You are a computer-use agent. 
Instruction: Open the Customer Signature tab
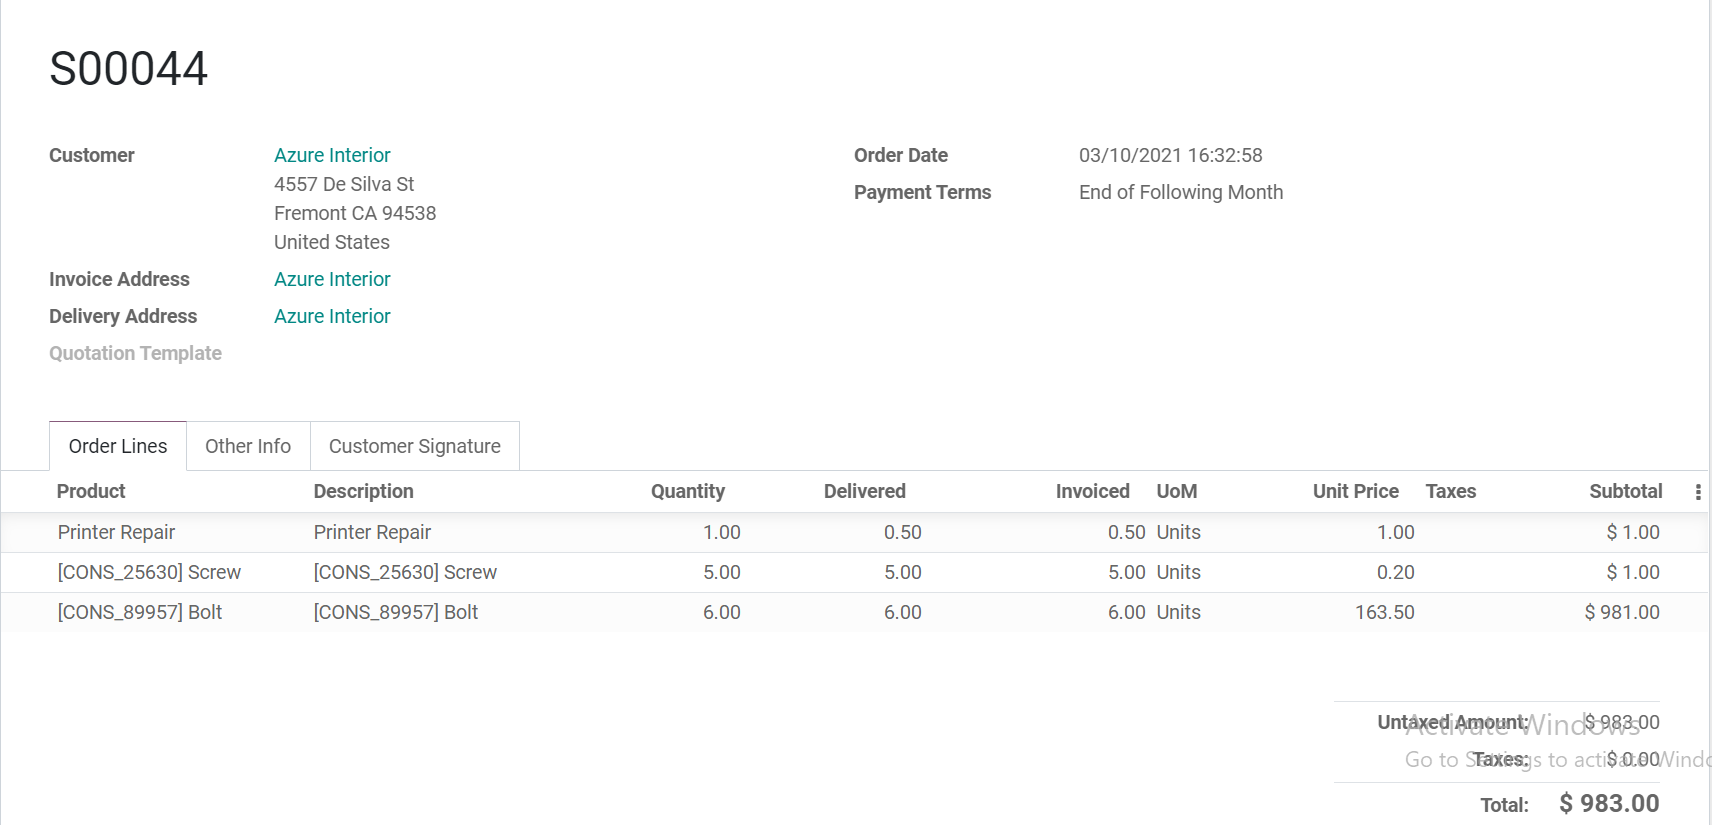[x=414, y=446]
